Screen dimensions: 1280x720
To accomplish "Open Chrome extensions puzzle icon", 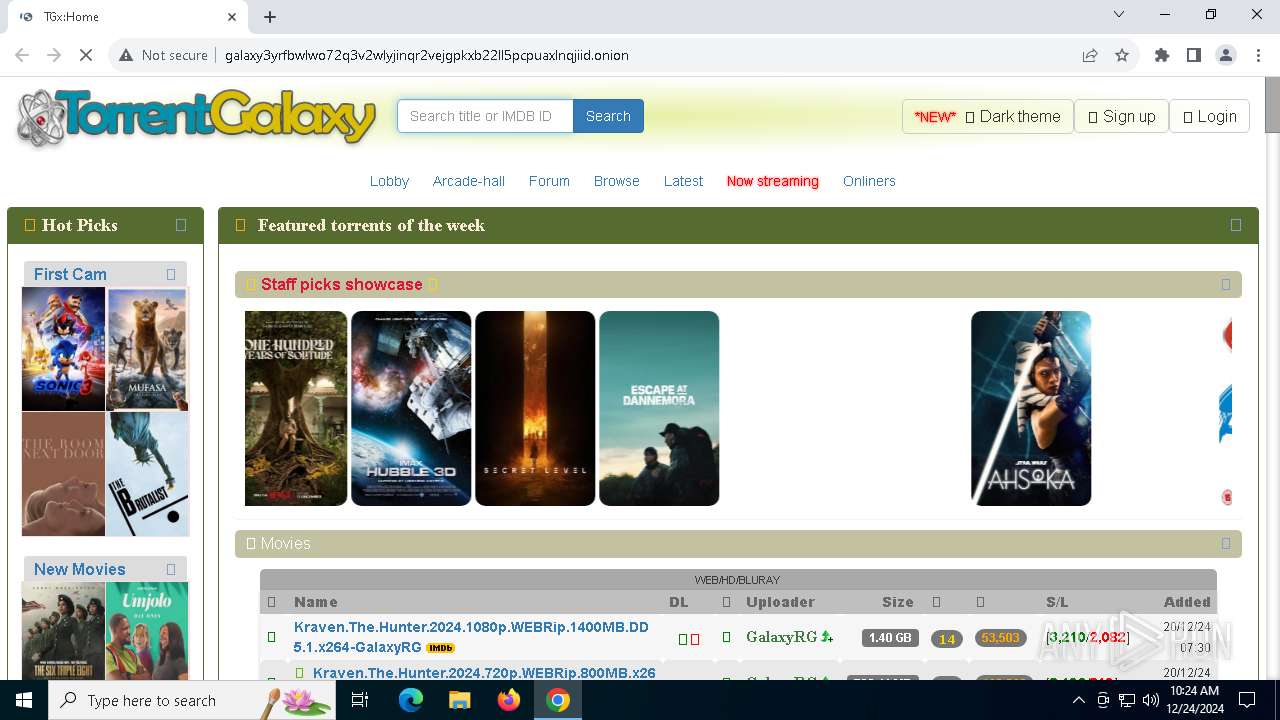I will pyautogui.click(x=1161, y=55).
